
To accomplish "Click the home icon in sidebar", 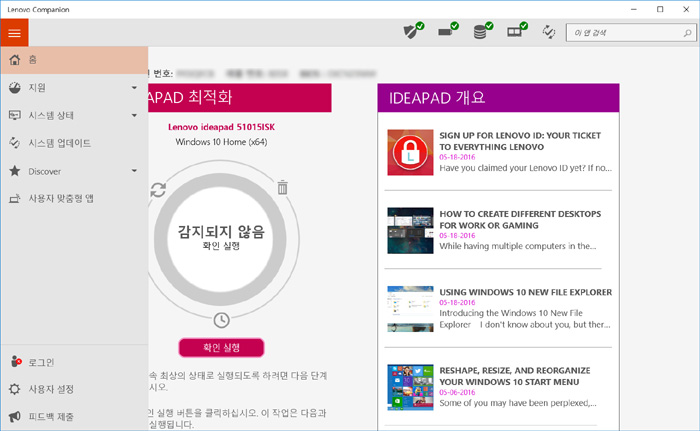I will point(15,60).
